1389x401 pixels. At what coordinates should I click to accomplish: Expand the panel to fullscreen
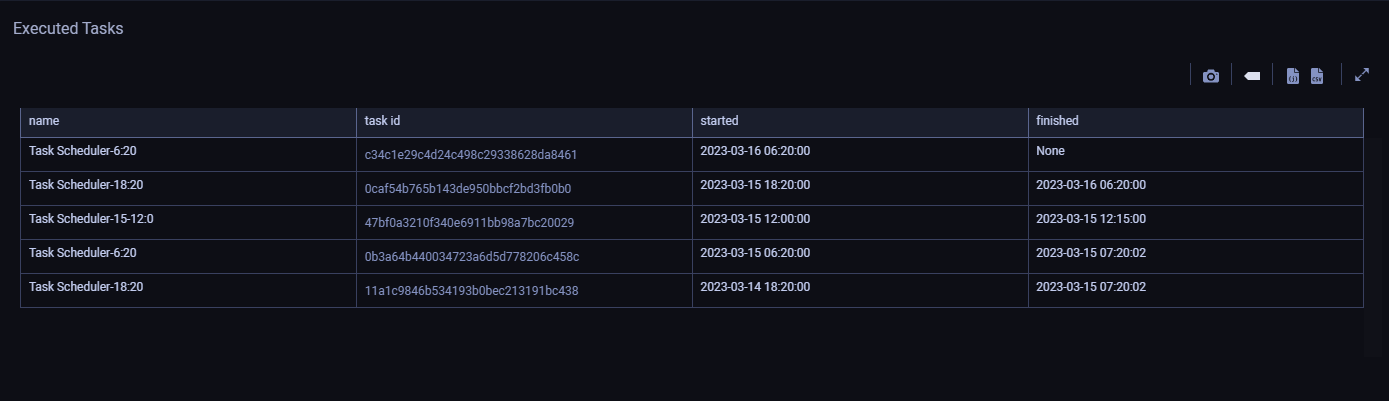click(x=1361, y=75)
